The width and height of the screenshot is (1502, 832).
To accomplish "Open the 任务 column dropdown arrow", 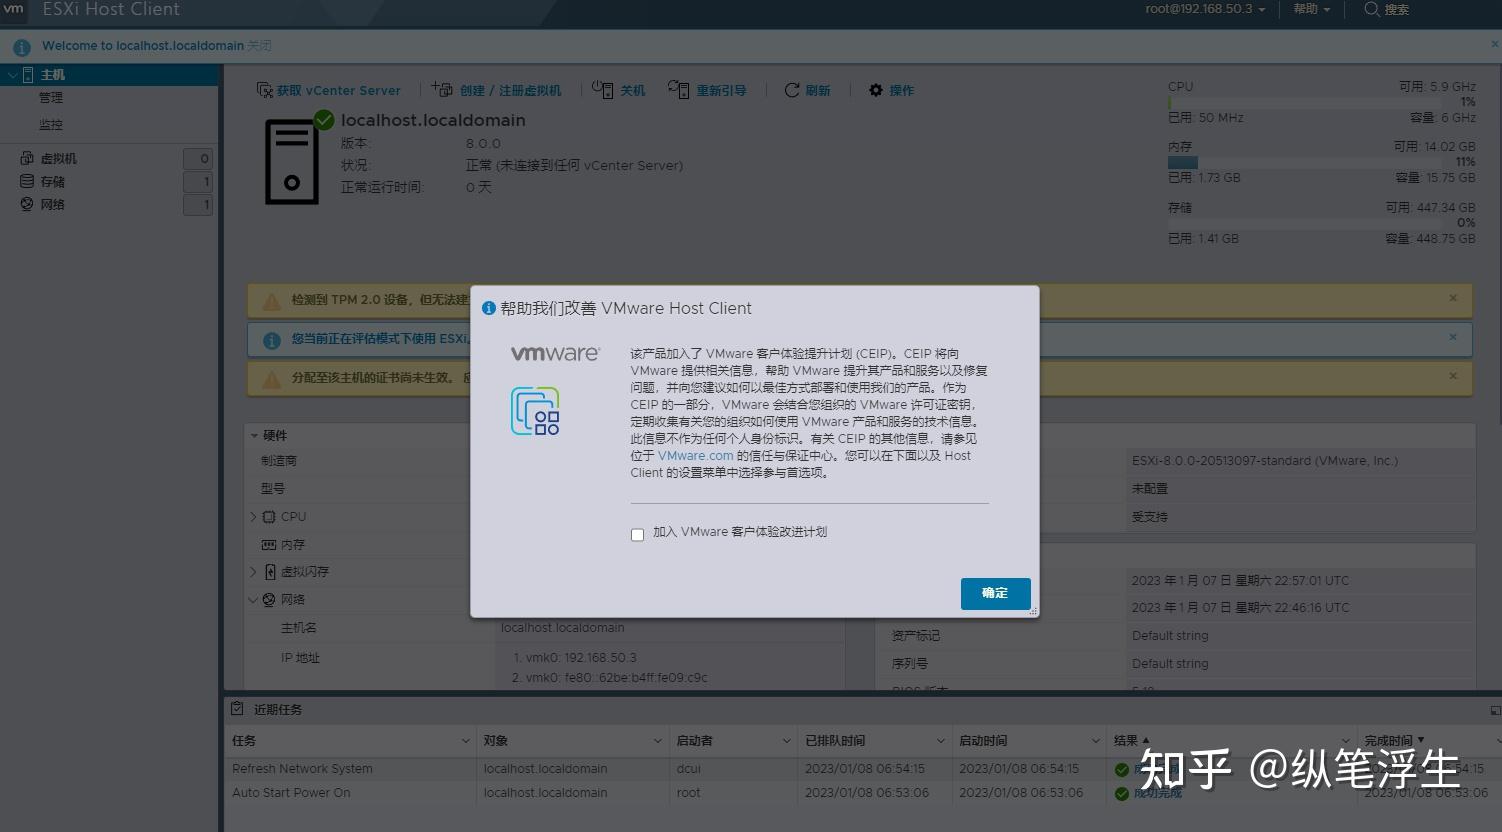I will coord(465,741).
